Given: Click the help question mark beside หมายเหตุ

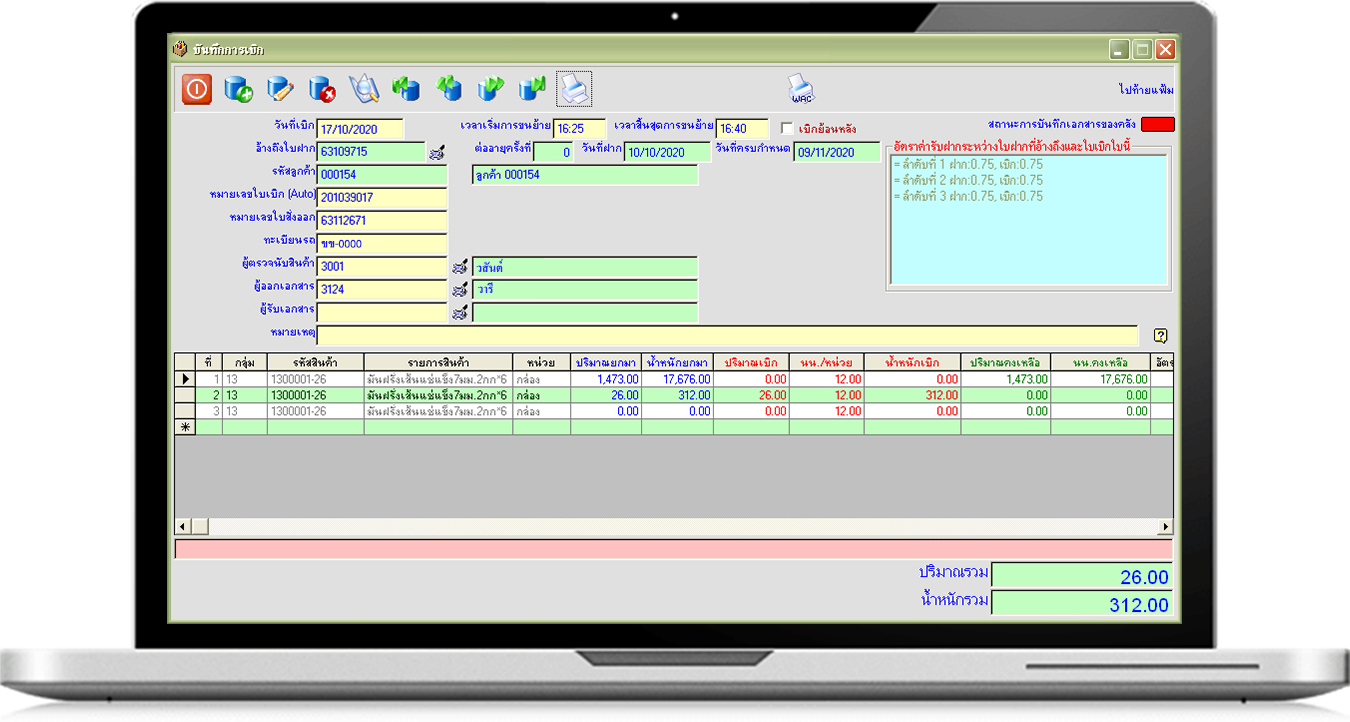Looking at the screenshot, I should tap(1160, 336).
